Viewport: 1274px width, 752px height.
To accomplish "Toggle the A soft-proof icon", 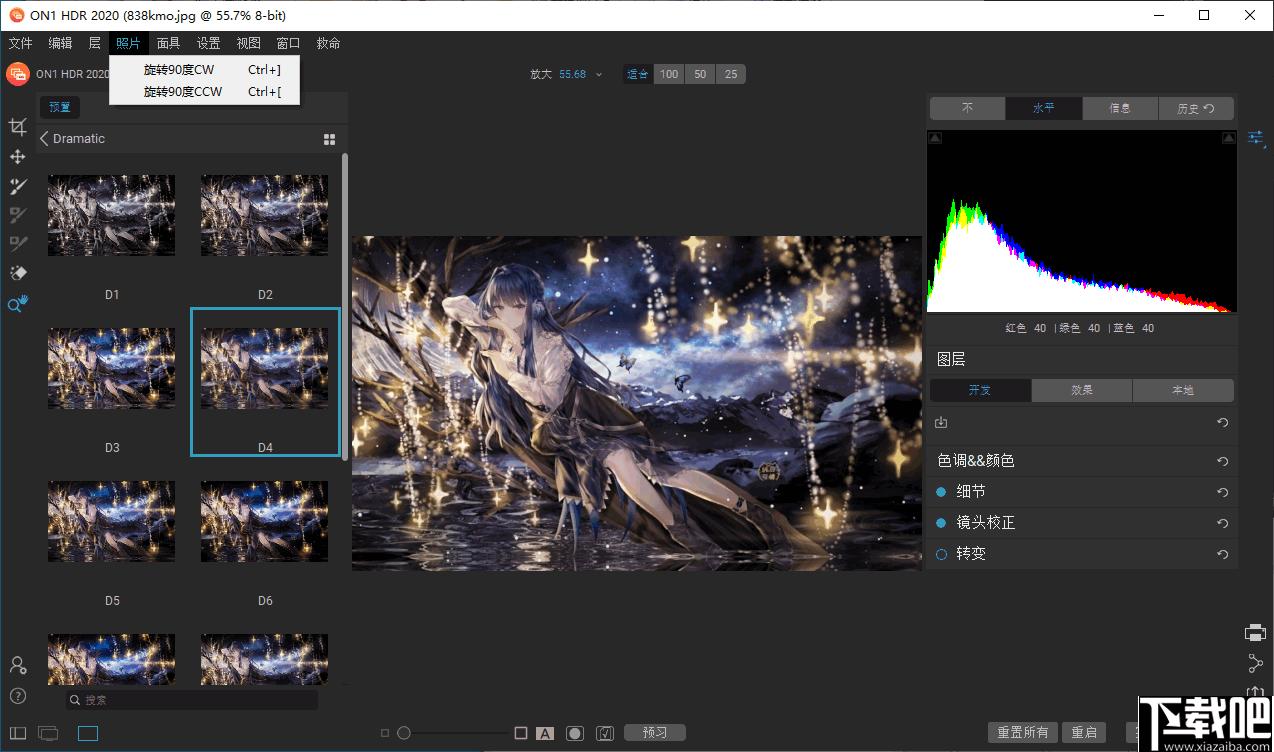I will (545, 733).
